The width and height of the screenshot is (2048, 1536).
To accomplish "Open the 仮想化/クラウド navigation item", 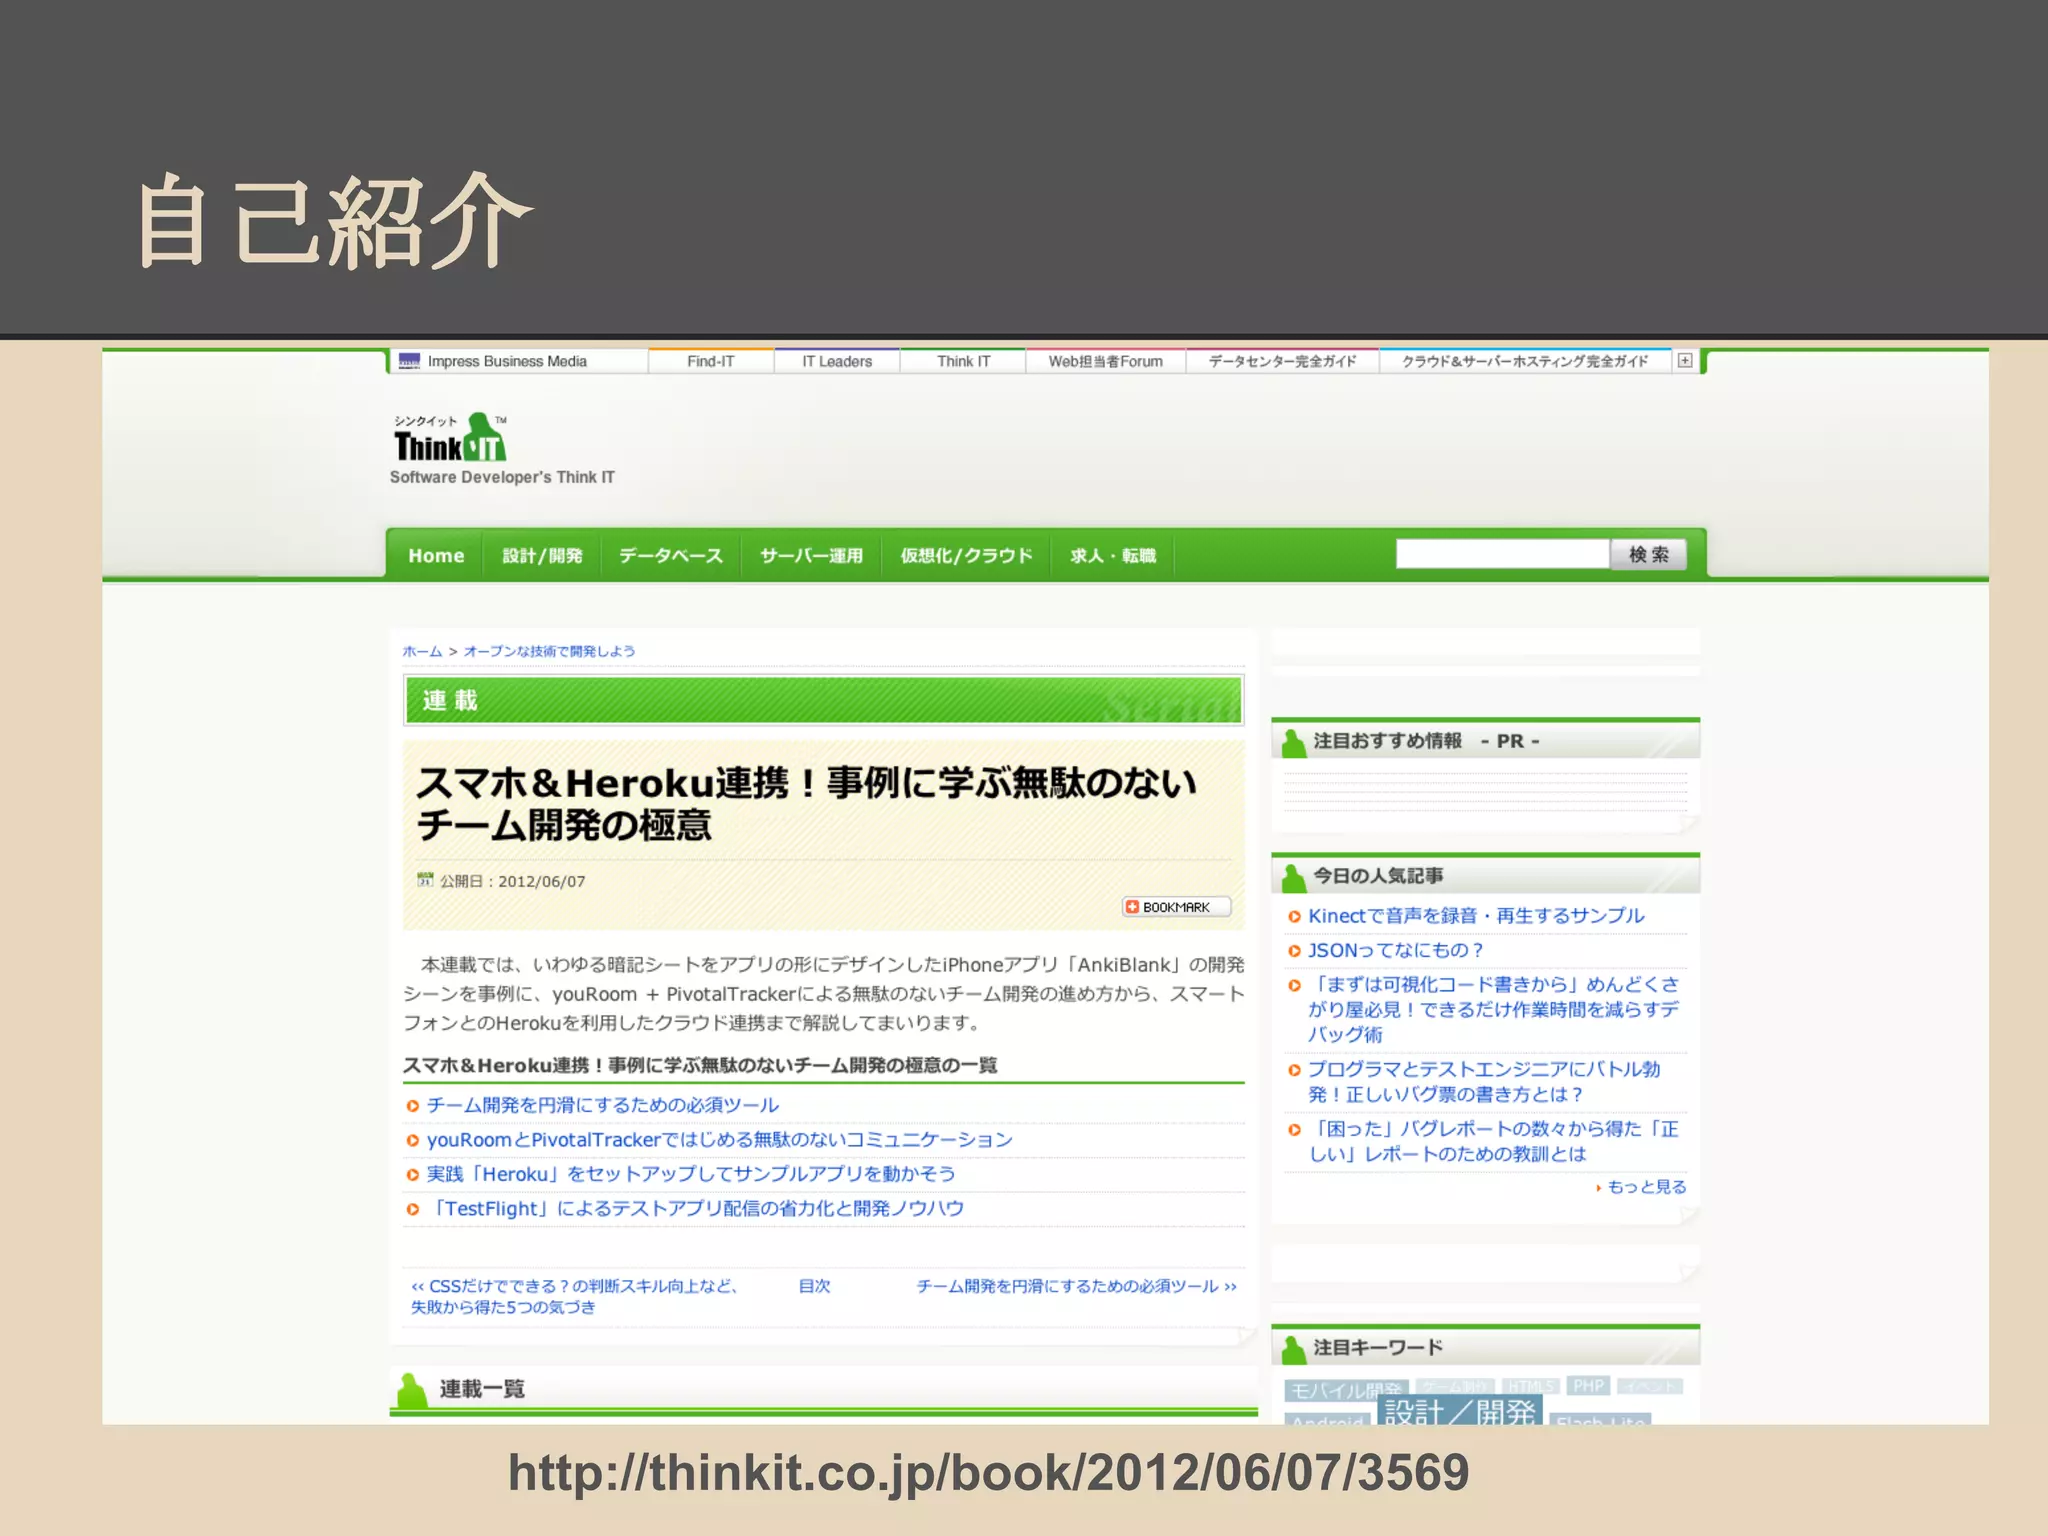I will tap(965, 556).
